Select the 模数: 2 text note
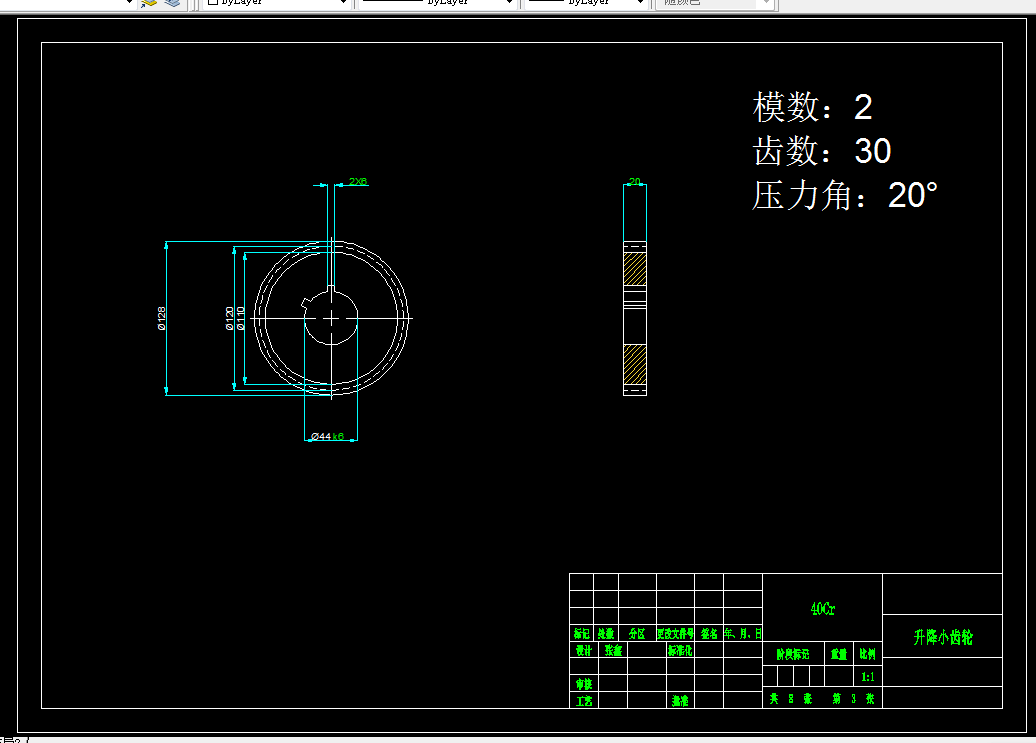Viewport: 1036px width, 743px height. point(813,106)
